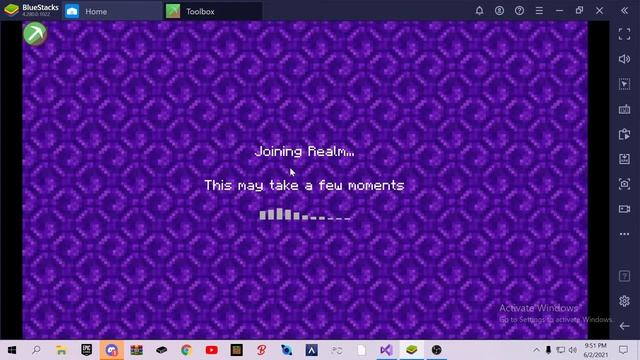The width and height of the screenshot is (640, 360).
Task: Open Windows Action Center notifications
Action: (623, 350)
